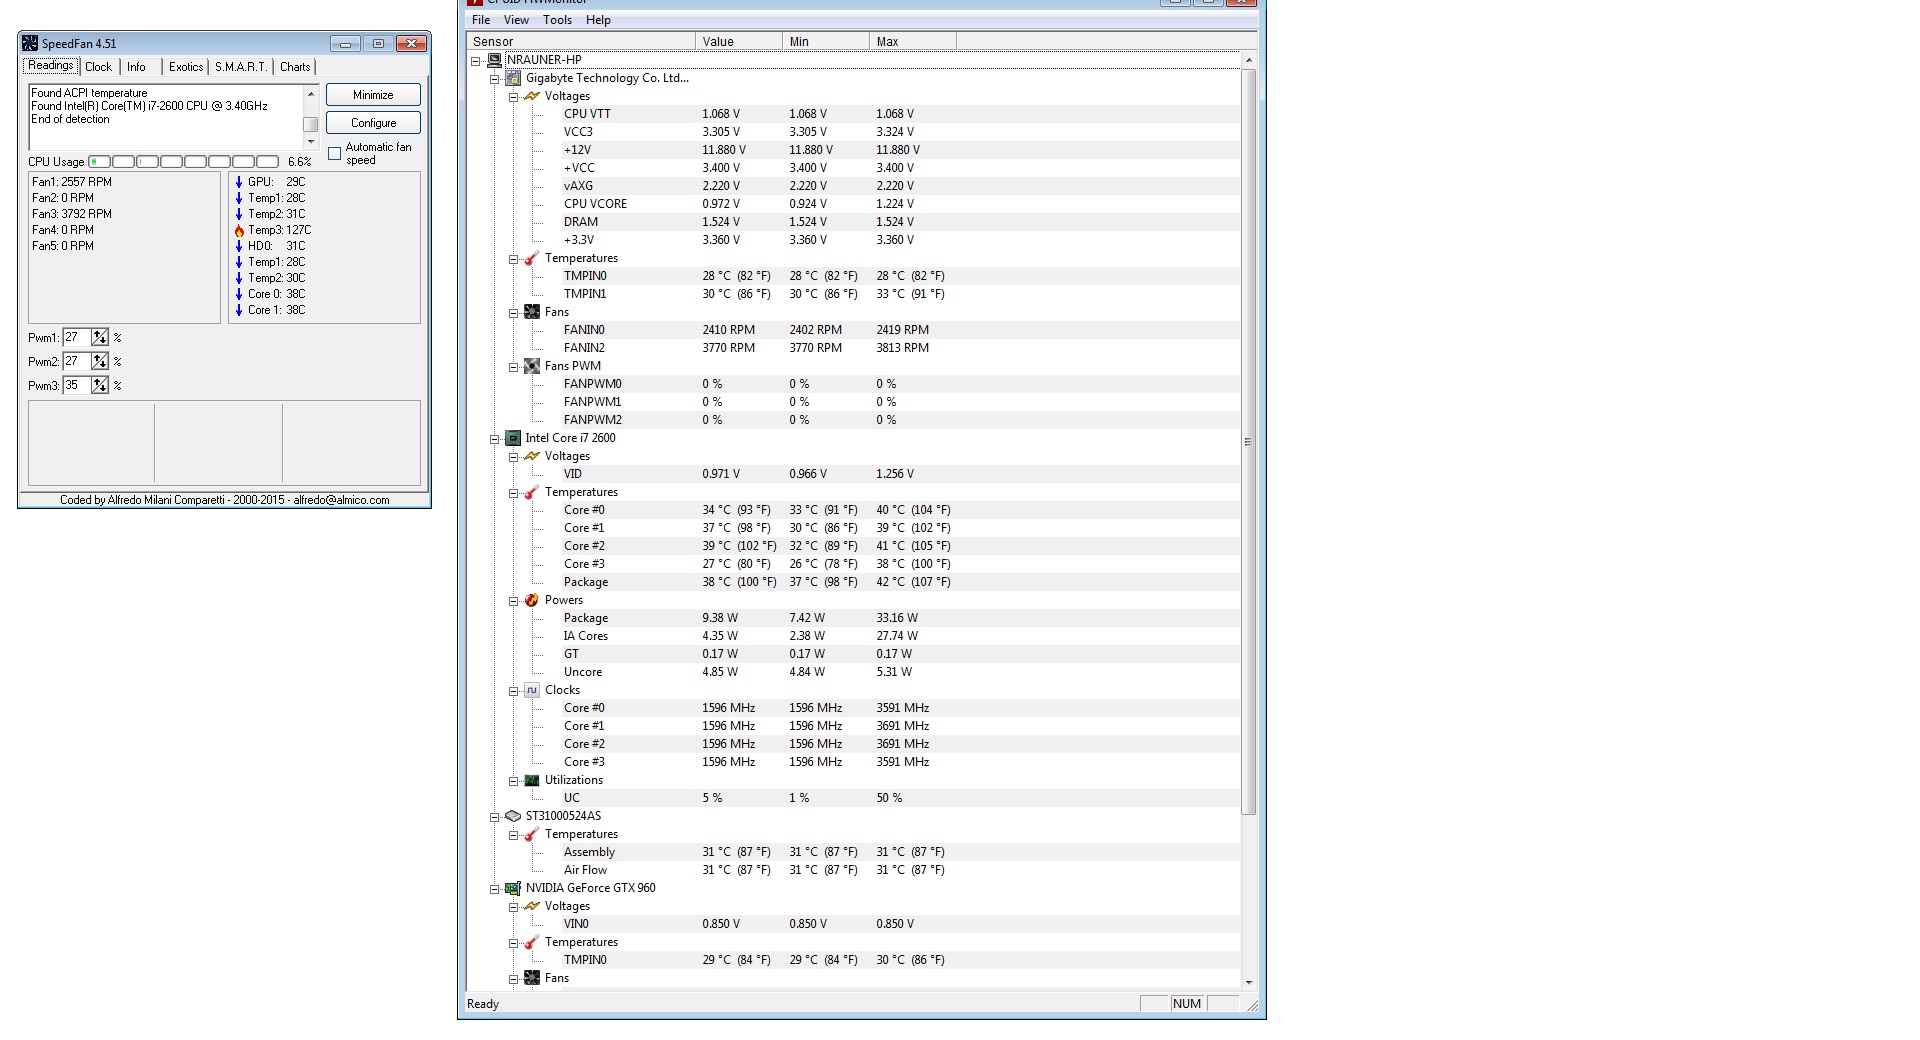Screen dimensions: 1920x1040
Task: Click the Pwm3 stepper arrows
Action: 100,386
